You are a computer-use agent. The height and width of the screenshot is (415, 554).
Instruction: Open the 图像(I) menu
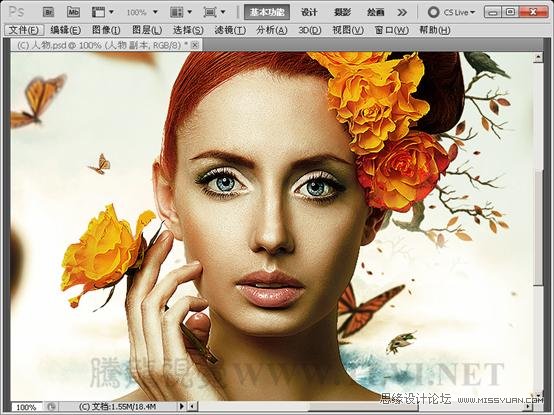coord(106,30)
